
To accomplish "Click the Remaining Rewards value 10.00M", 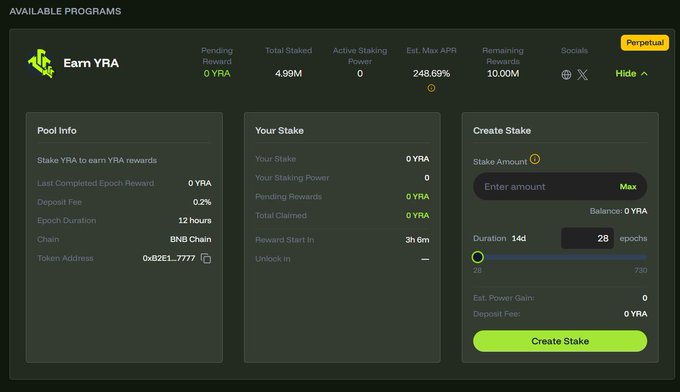I will click(x=503, y=74).
